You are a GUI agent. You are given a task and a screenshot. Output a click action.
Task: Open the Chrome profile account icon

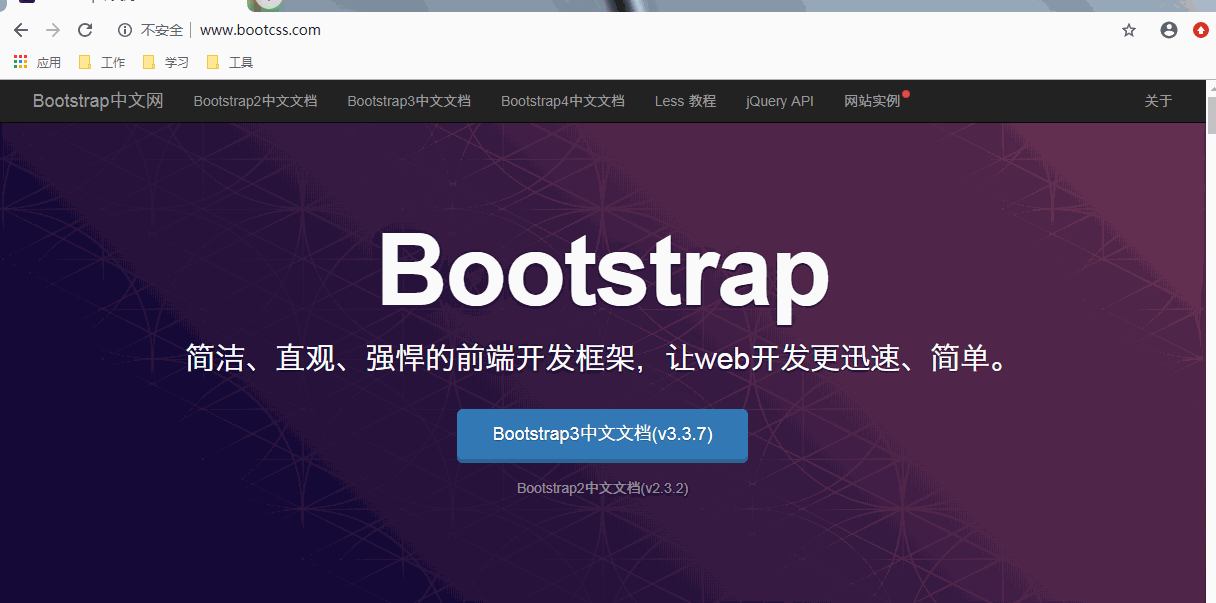point(1168,30)
